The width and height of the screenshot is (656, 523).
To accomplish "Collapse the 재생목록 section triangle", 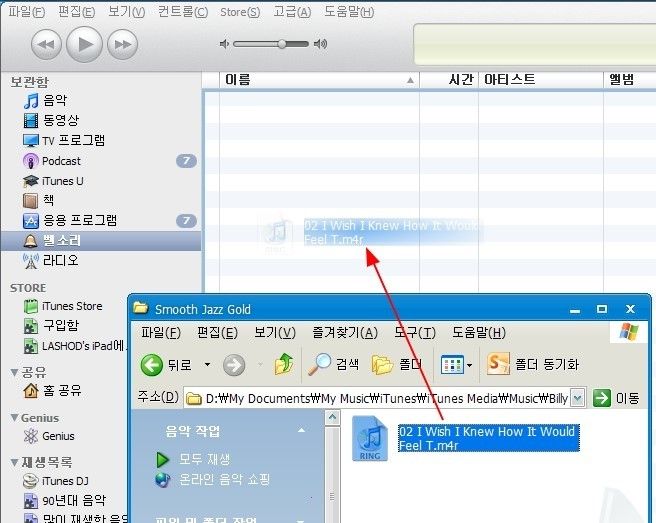I will click(x=15, y=462).
